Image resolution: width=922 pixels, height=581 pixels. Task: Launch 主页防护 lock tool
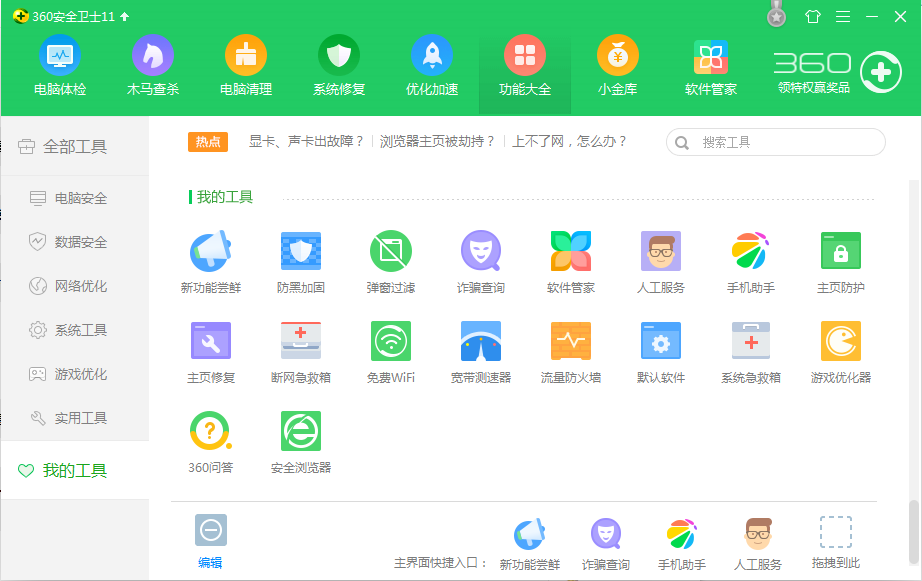840,262
